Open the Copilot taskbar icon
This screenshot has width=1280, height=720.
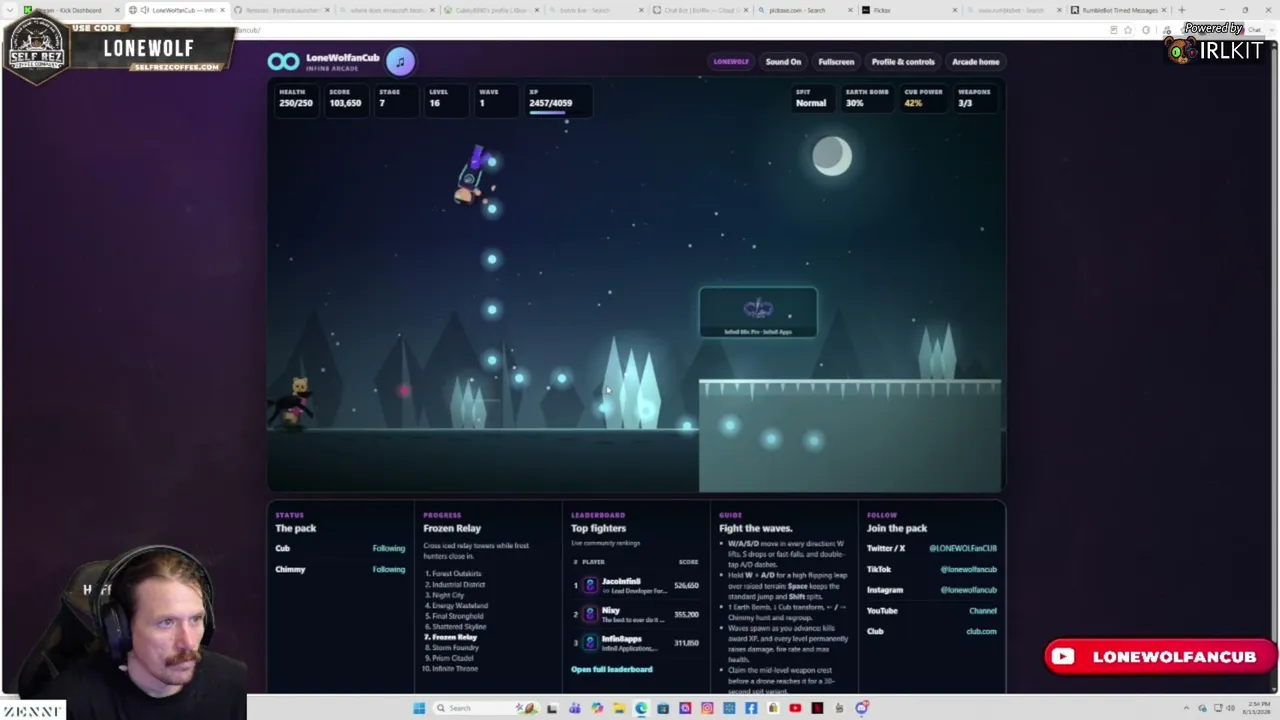597,708
